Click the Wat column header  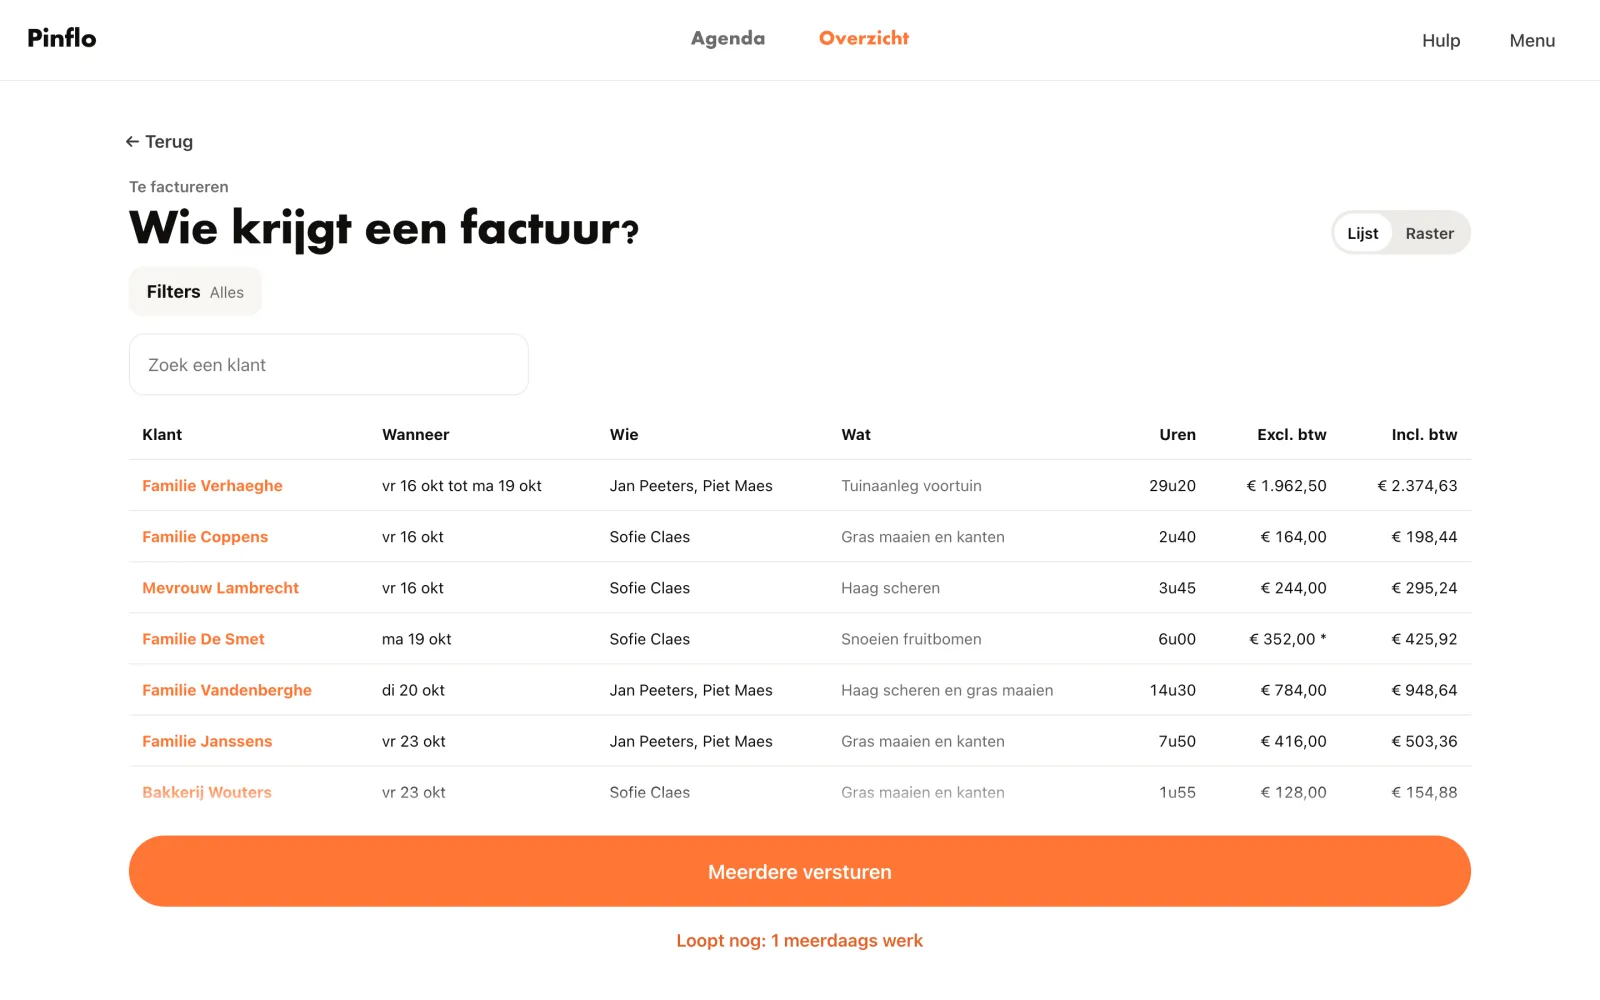click(856, 435)
